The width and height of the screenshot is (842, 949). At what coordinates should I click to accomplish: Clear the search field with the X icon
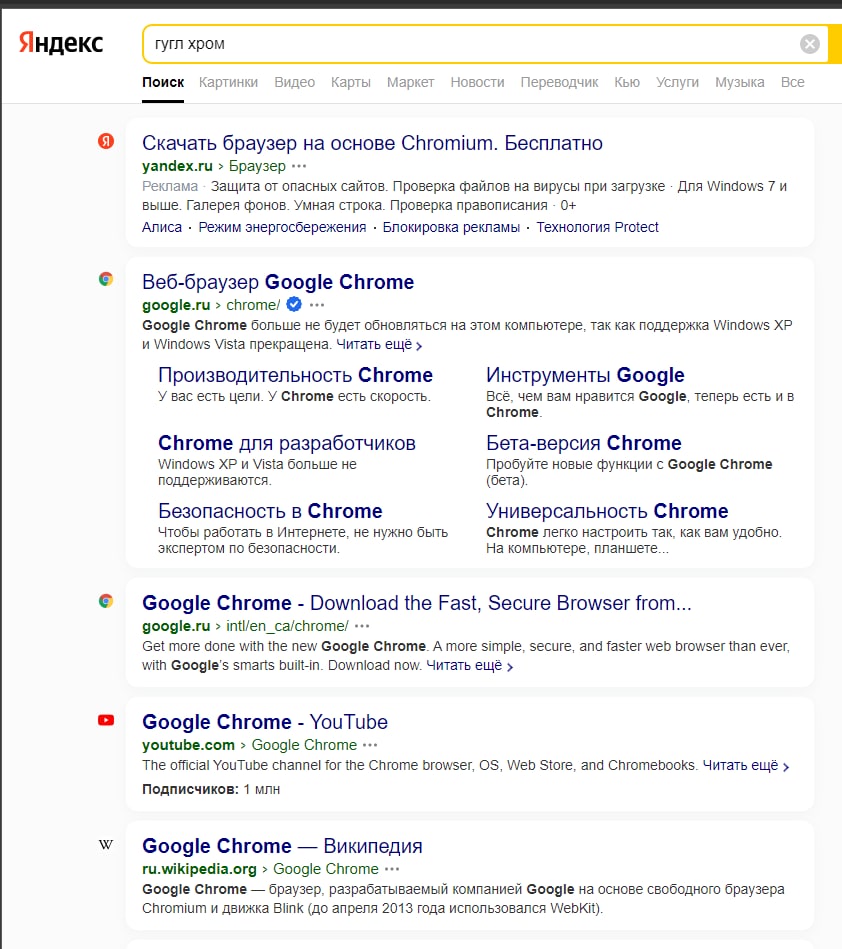coord(810,44)
